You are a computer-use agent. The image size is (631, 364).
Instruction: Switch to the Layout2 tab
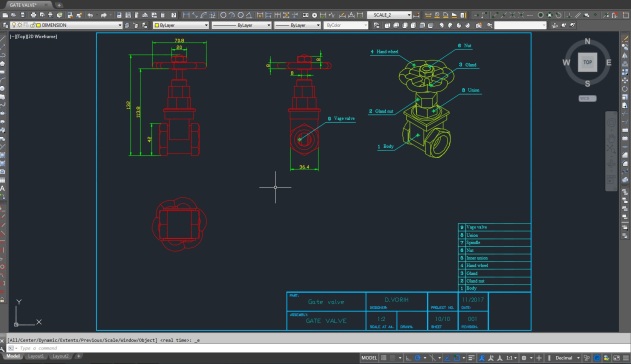tap(60, 356)
